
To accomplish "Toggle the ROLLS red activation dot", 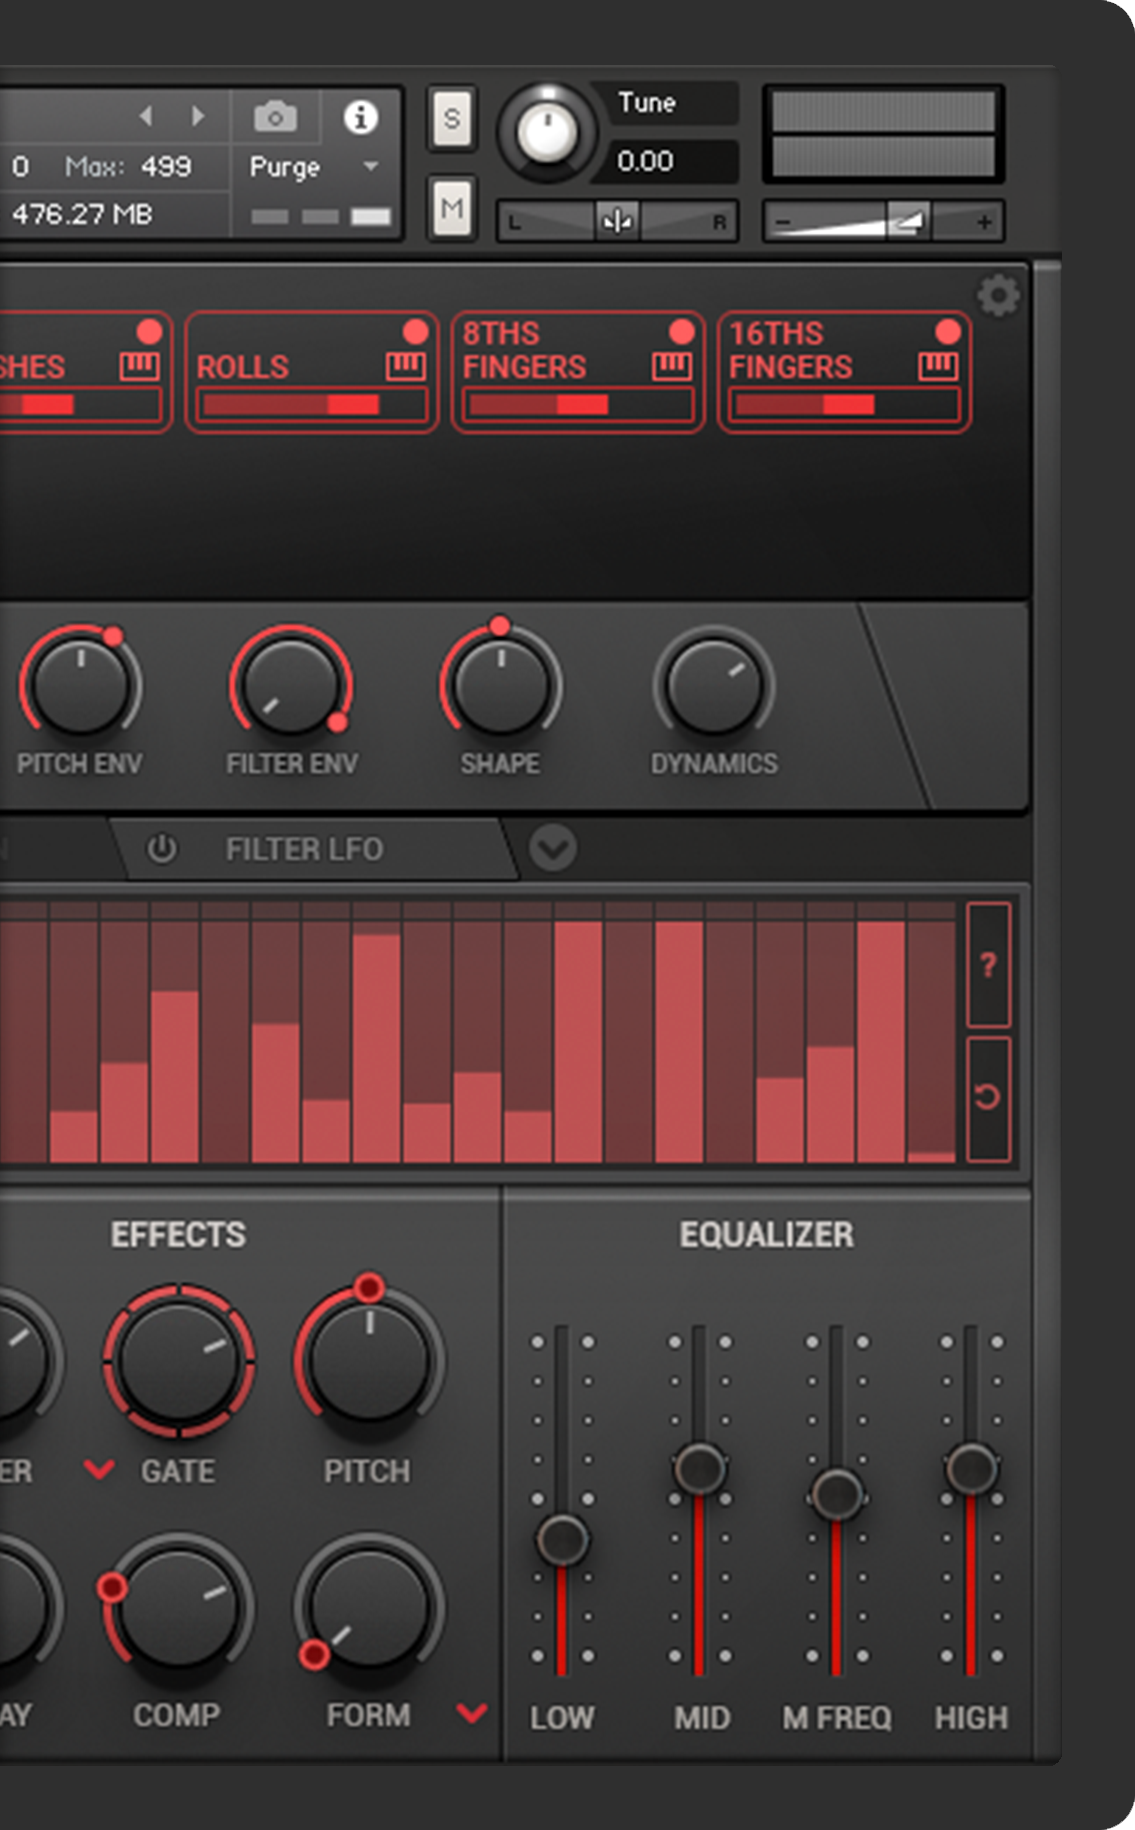I will 415,331.
